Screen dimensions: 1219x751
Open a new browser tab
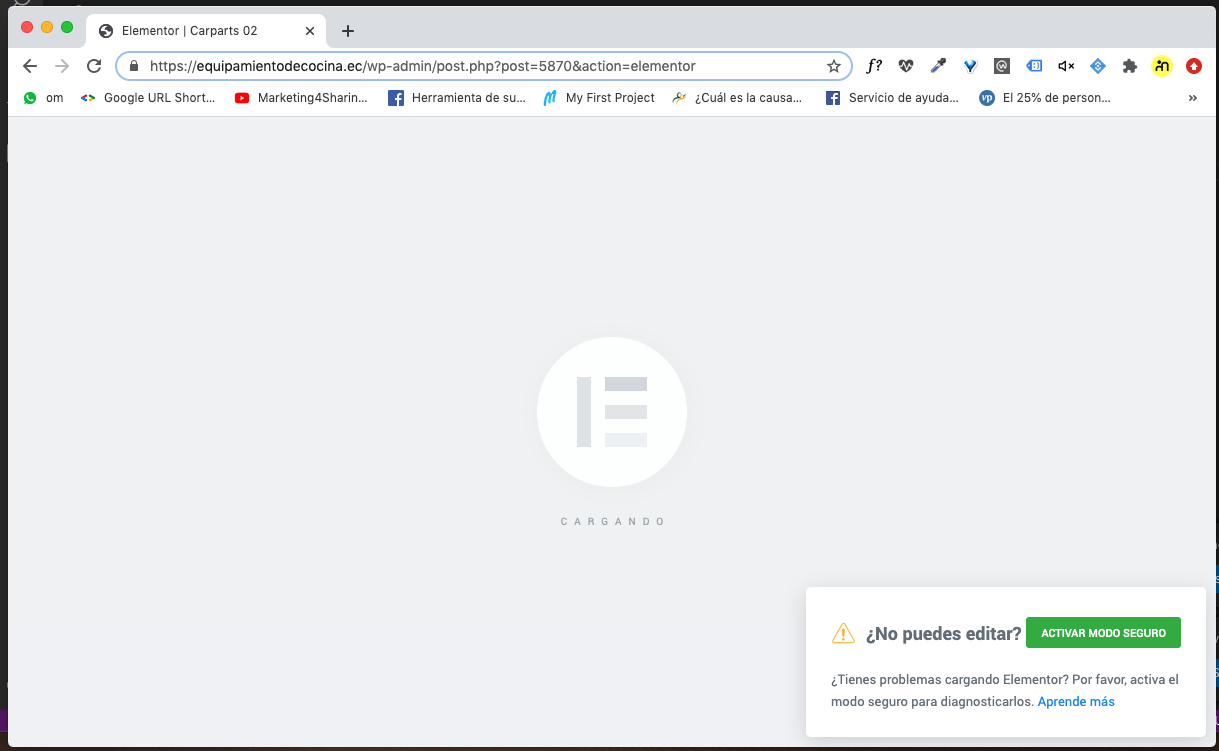coord(348,31)
